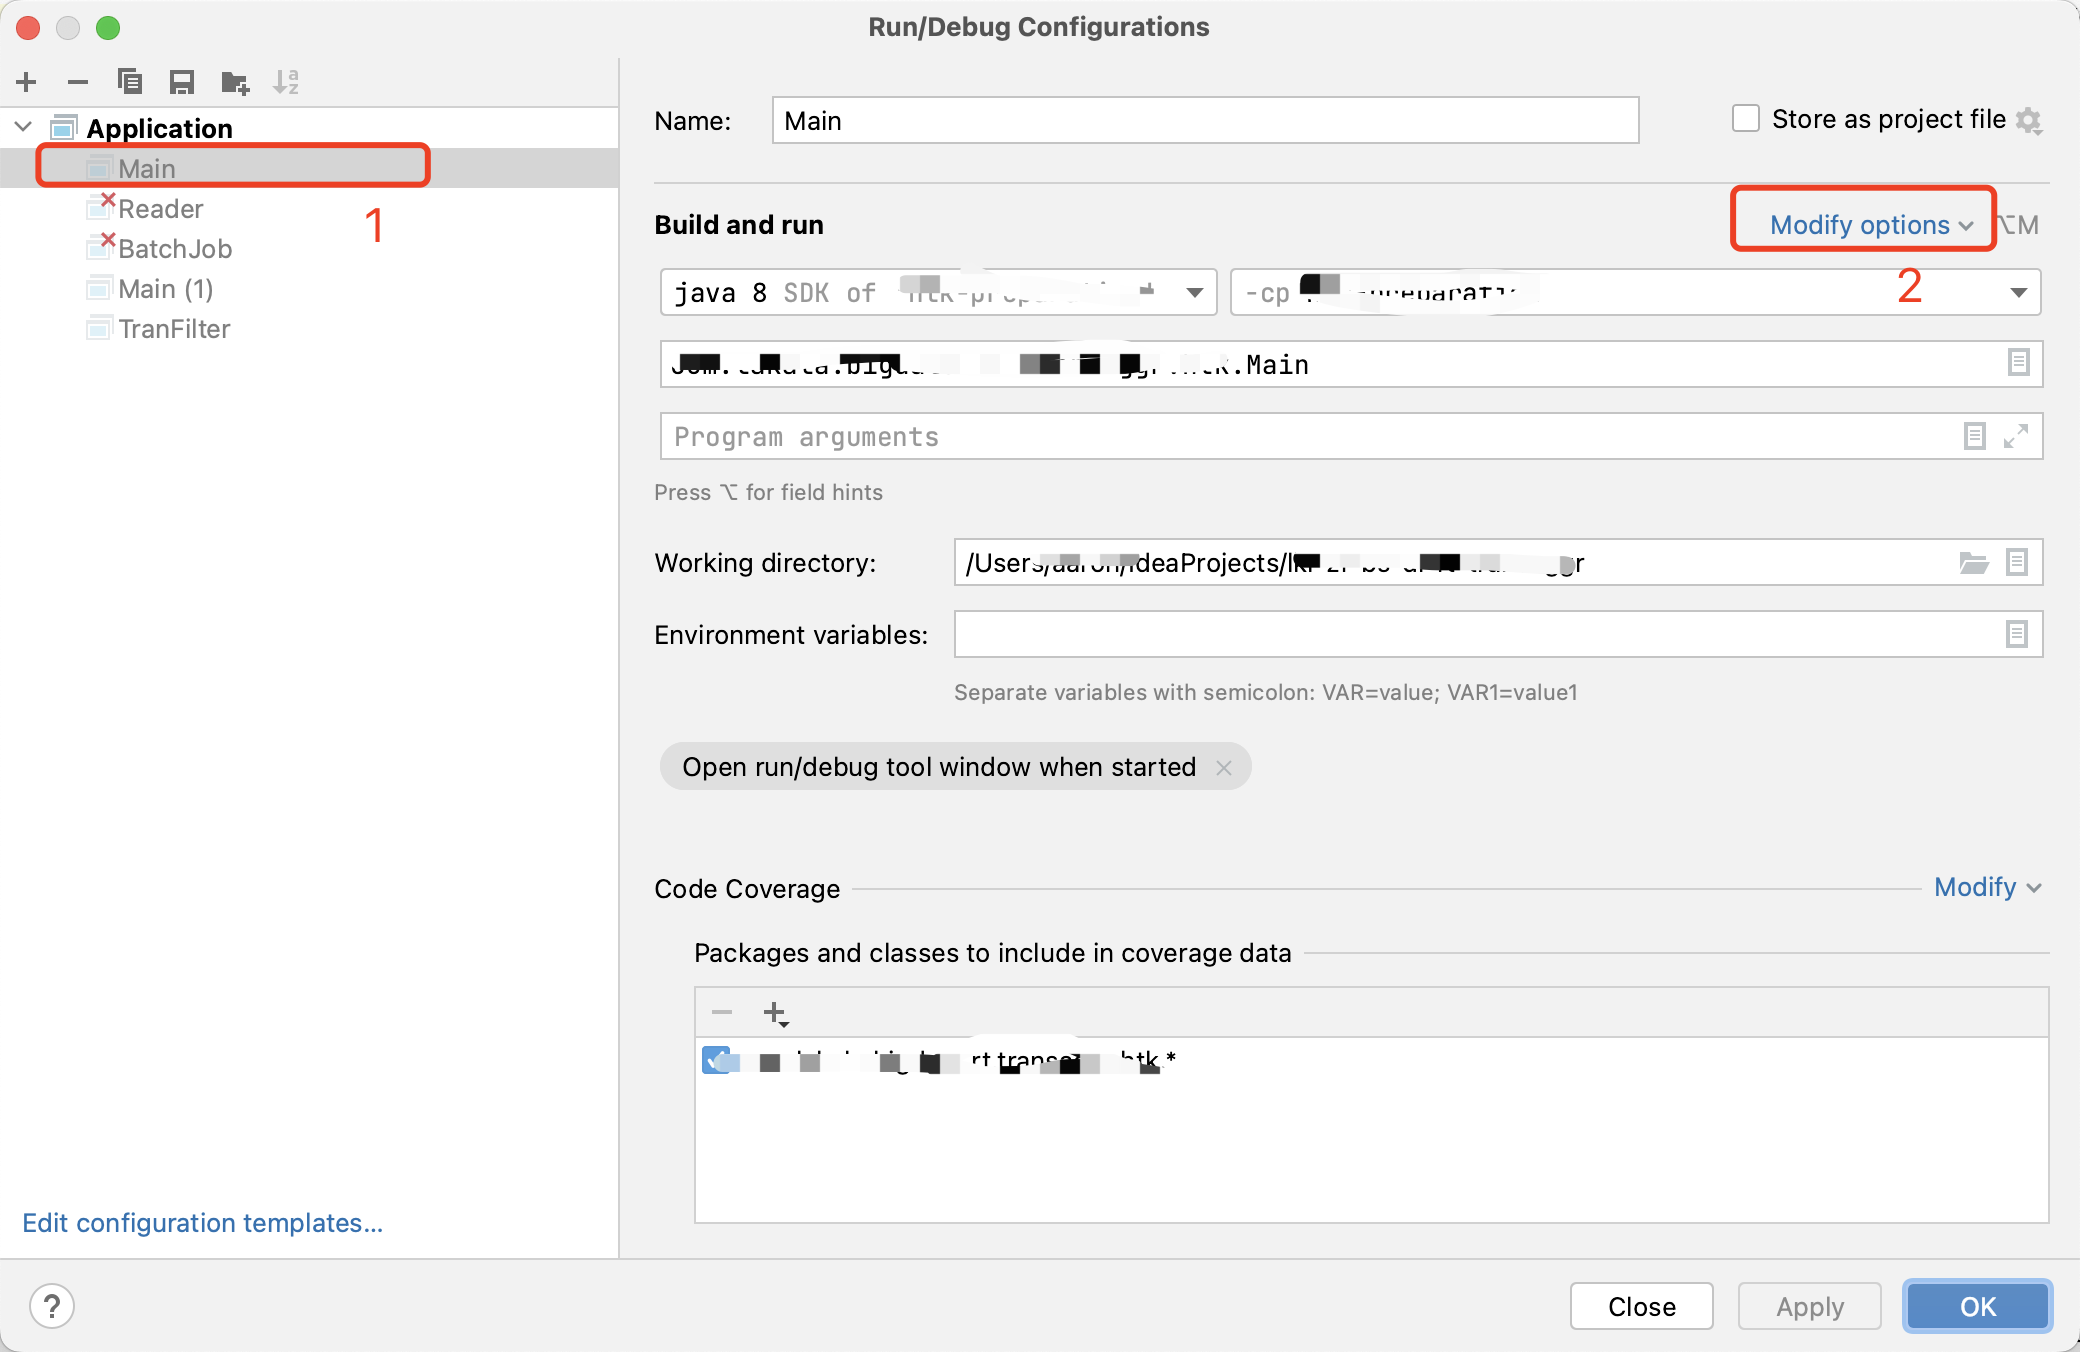Insert macro into Working directory field

point(2017,563)
